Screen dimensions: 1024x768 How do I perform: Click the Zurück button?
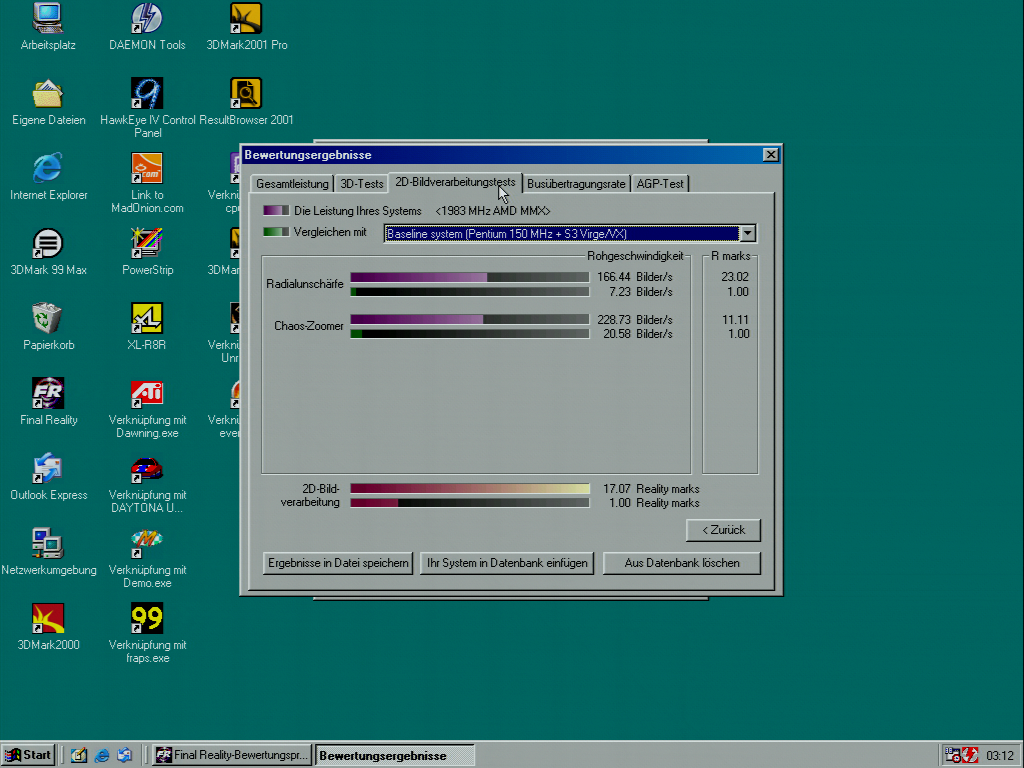point(723,530)
